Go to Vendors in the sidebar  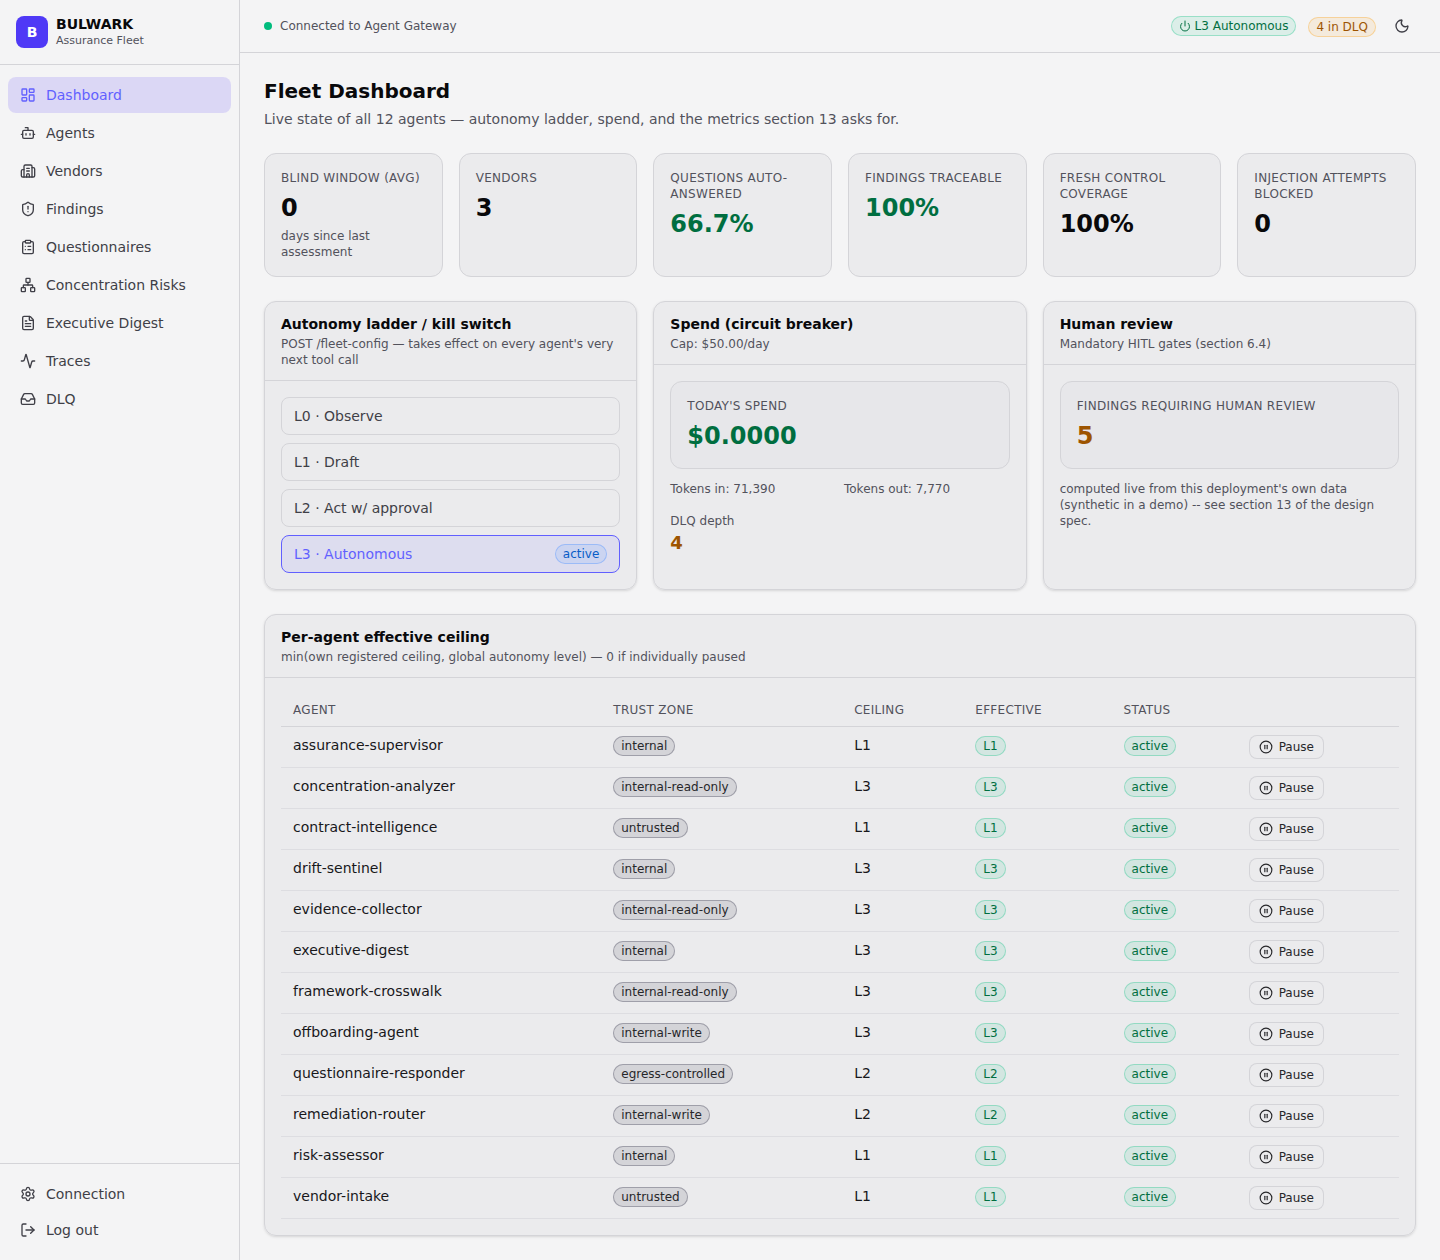pyautogui.click(x=119, y=171)
